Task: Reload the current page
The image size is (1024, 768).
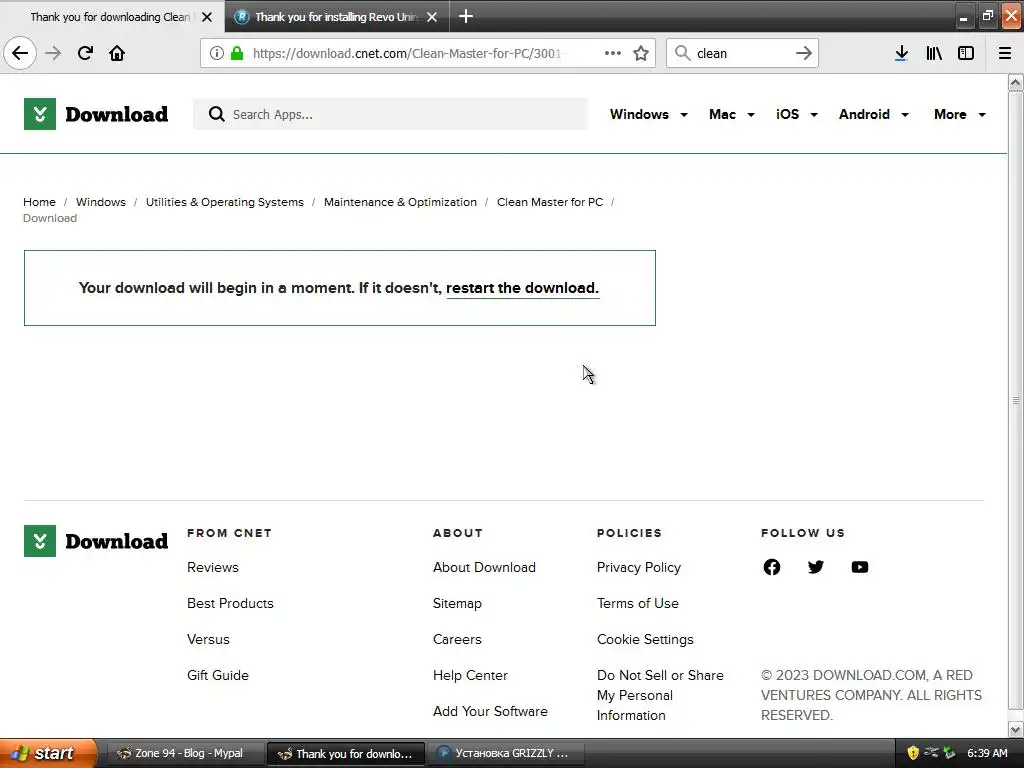Action: click(x=85, y=53)
